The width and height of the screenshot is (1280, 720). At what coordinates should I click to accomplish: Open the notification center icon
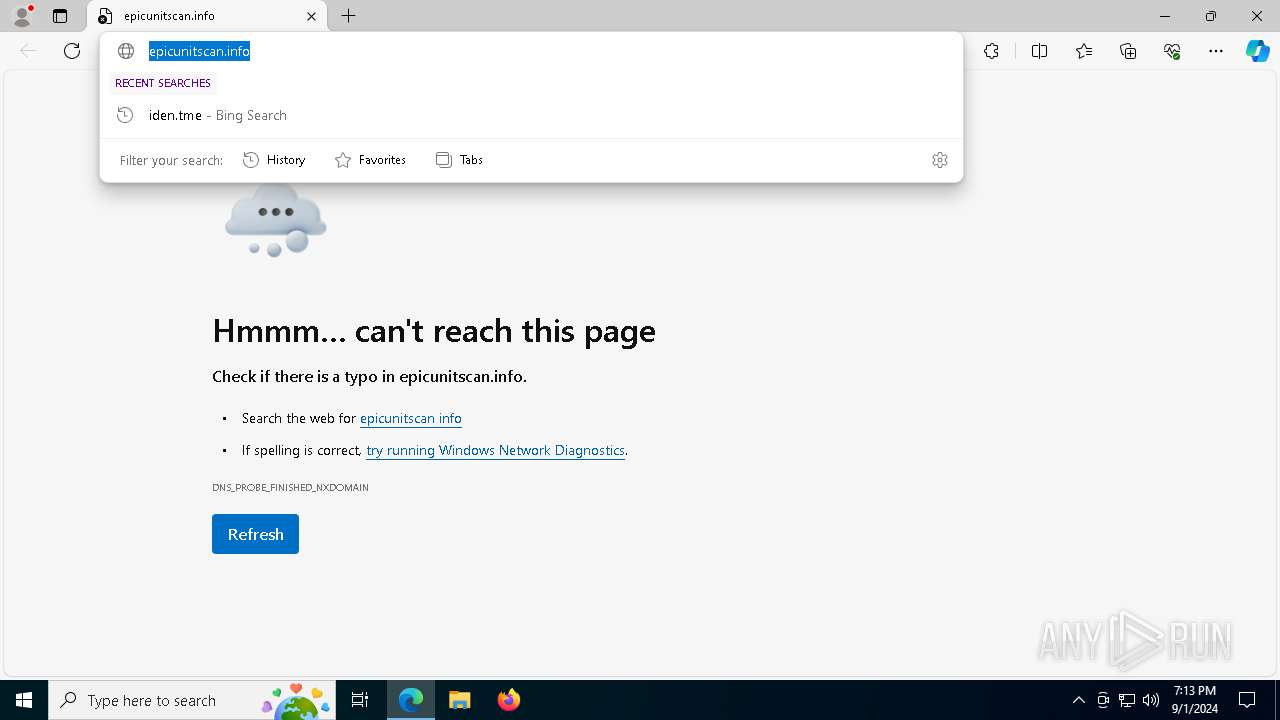[1247, 700]
